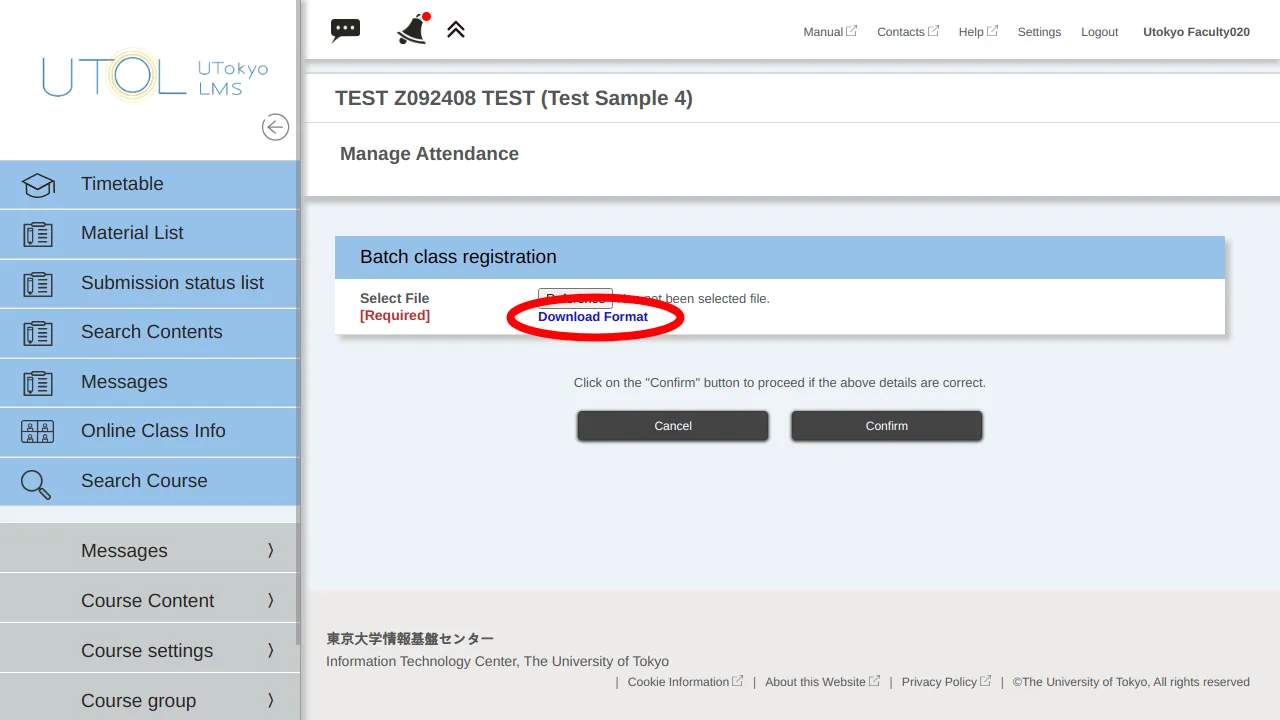This screenshot has width=1280, height=720.
Task: Click the Download Format link
Action: point(593,317)
